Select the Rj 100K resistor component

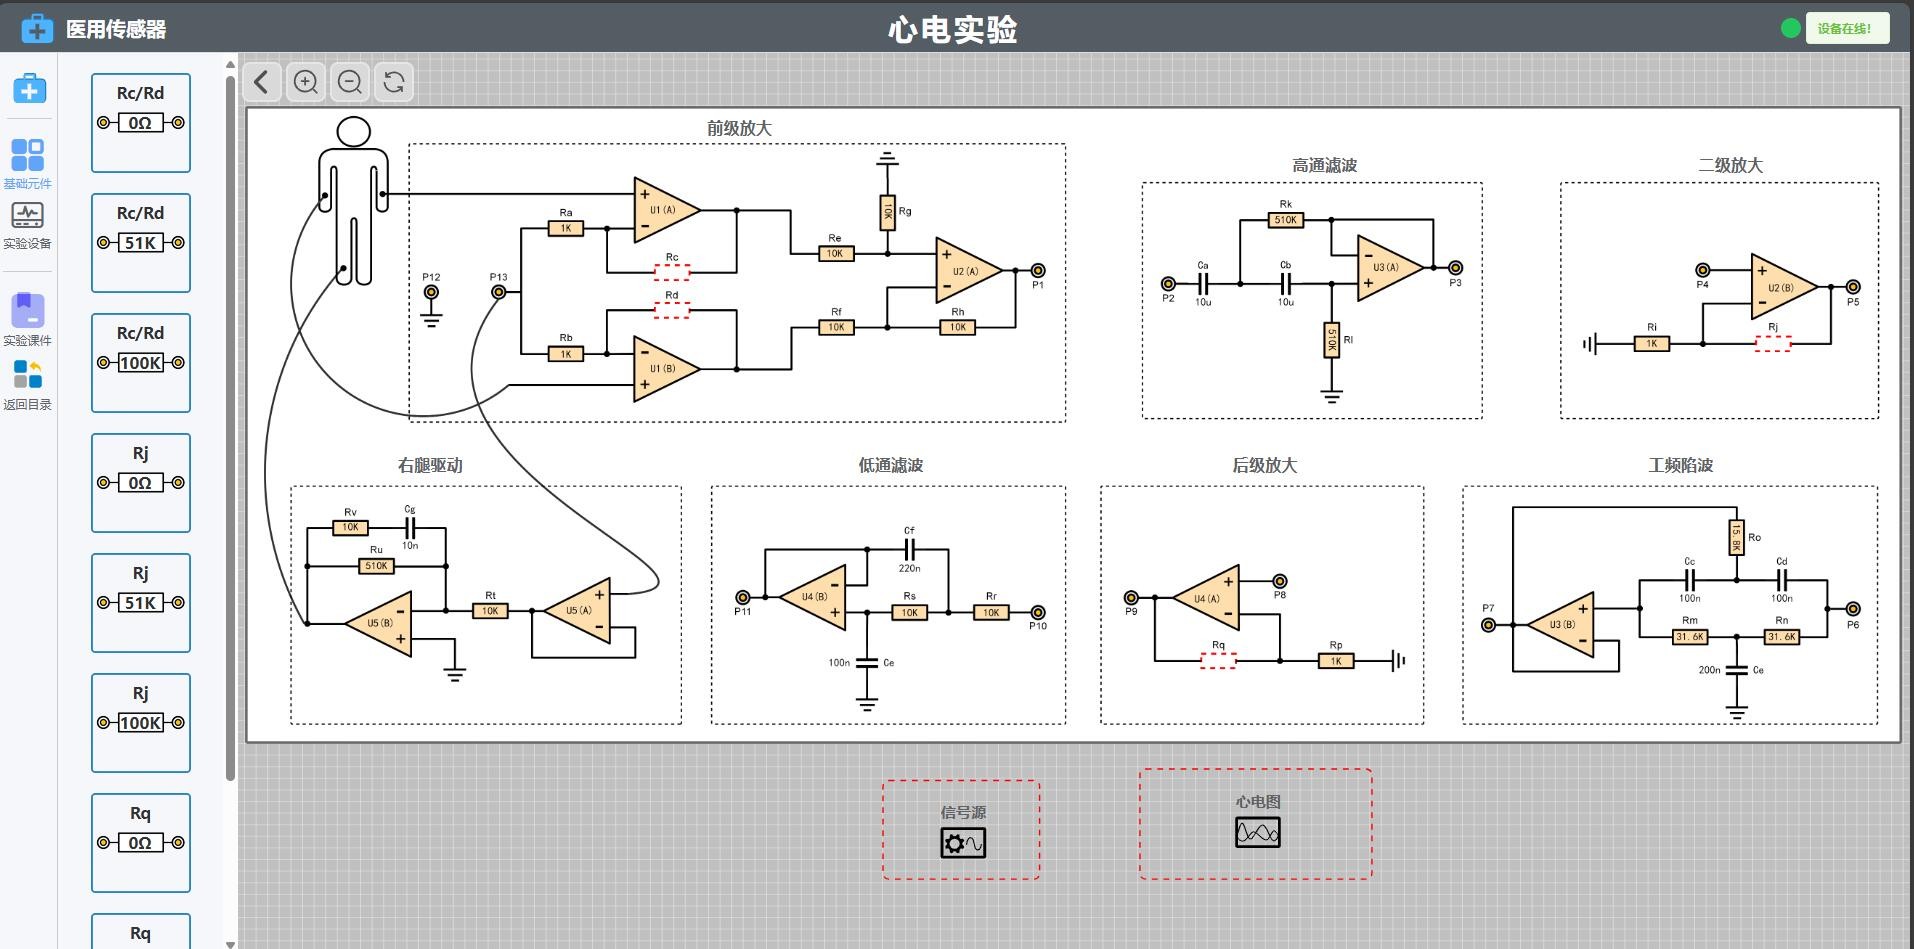[141, 723]
